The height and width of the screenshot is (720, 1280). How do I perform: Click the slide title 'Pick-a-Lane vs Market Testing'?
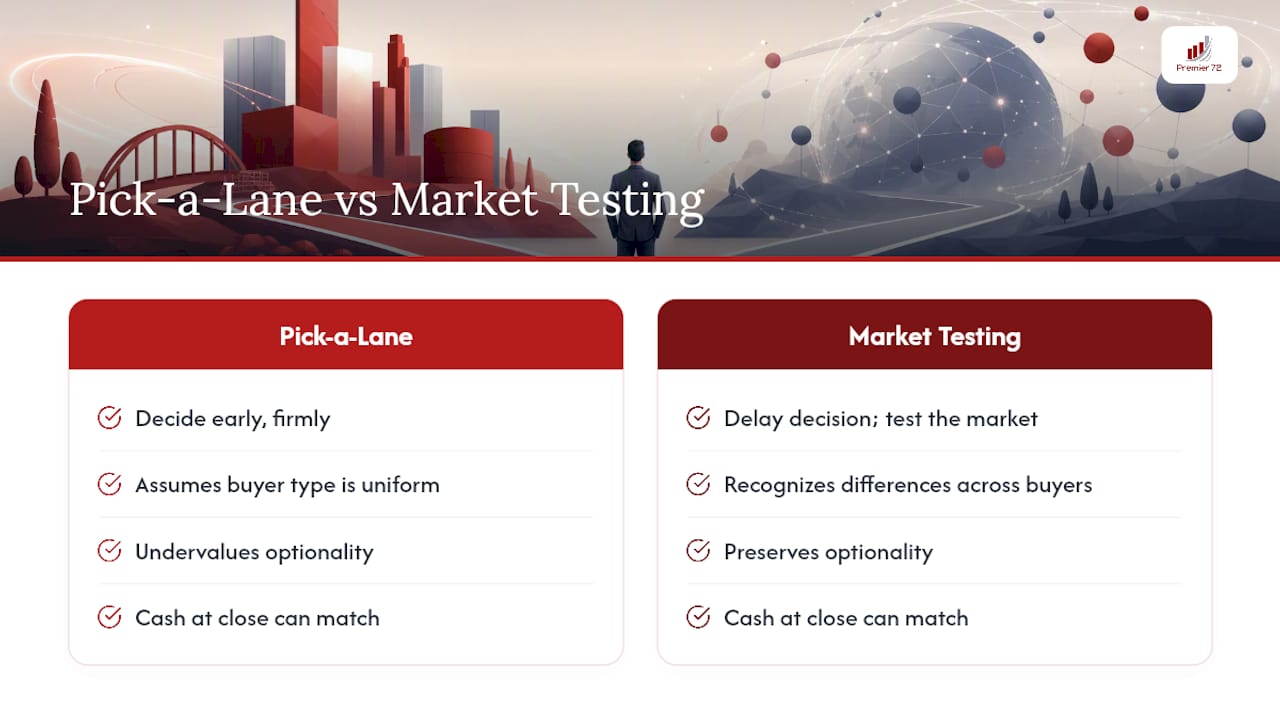coord(386,201)
